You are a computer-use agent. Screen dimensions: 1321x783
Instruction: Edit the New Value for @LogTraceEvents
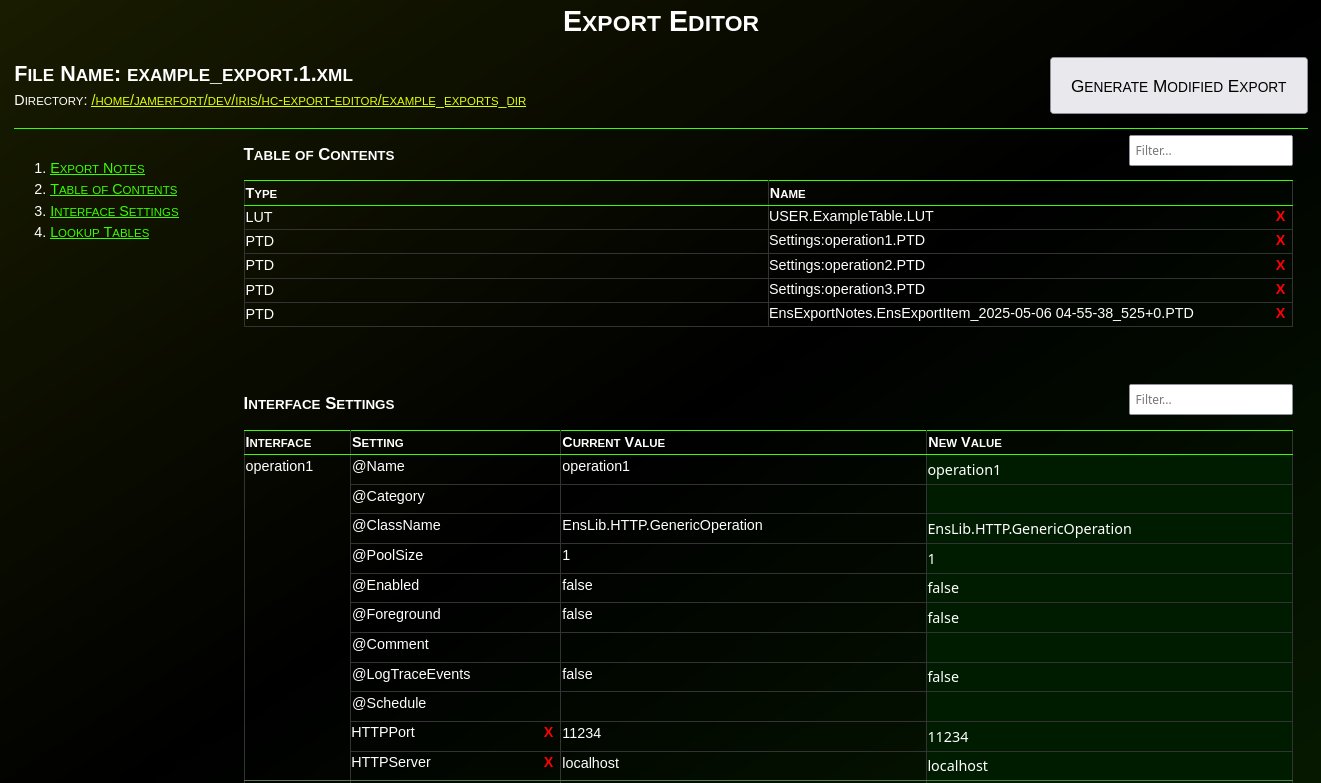(x=1109, y=677)
